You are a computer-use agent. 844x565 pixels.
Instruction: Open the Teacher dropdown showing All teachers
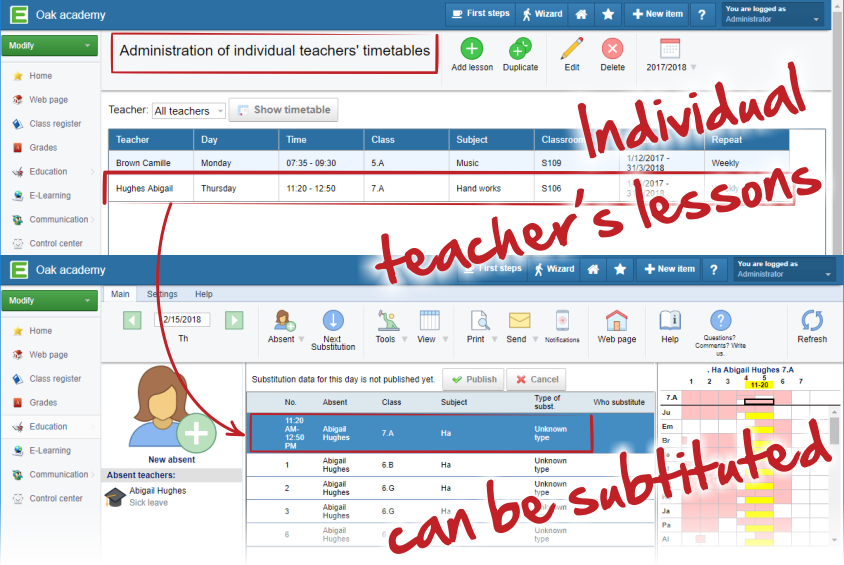point(188,111)
